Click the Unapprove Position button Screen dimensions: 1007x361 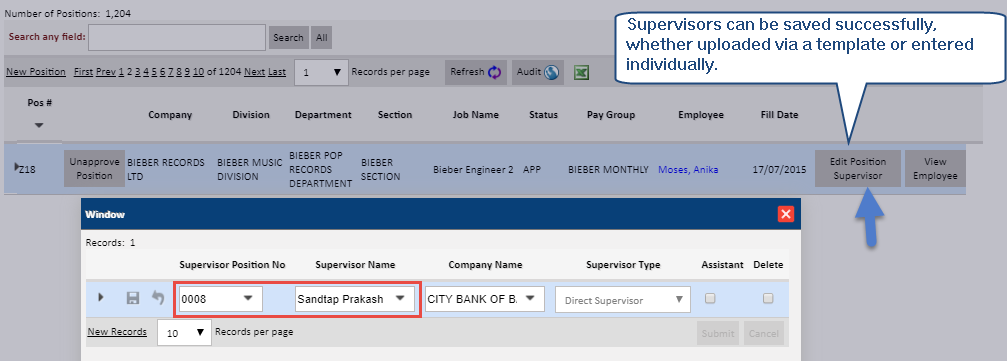point(94,169)
